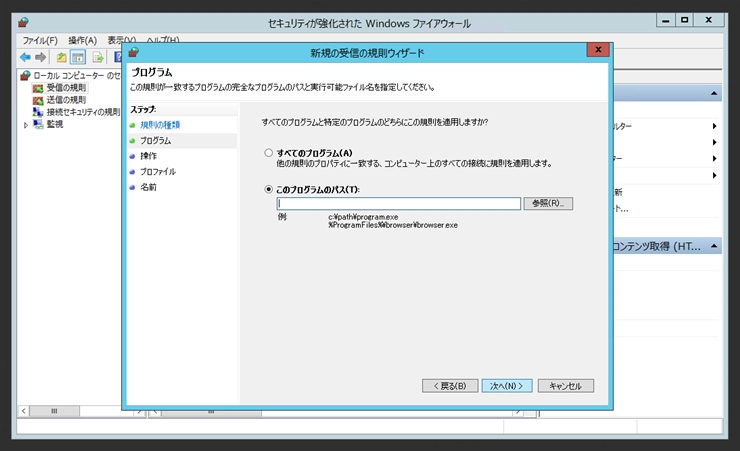This screenshot has width=740, height=451.
Task: Expand the 監視 tree node arrow
Action: (26, 125)
